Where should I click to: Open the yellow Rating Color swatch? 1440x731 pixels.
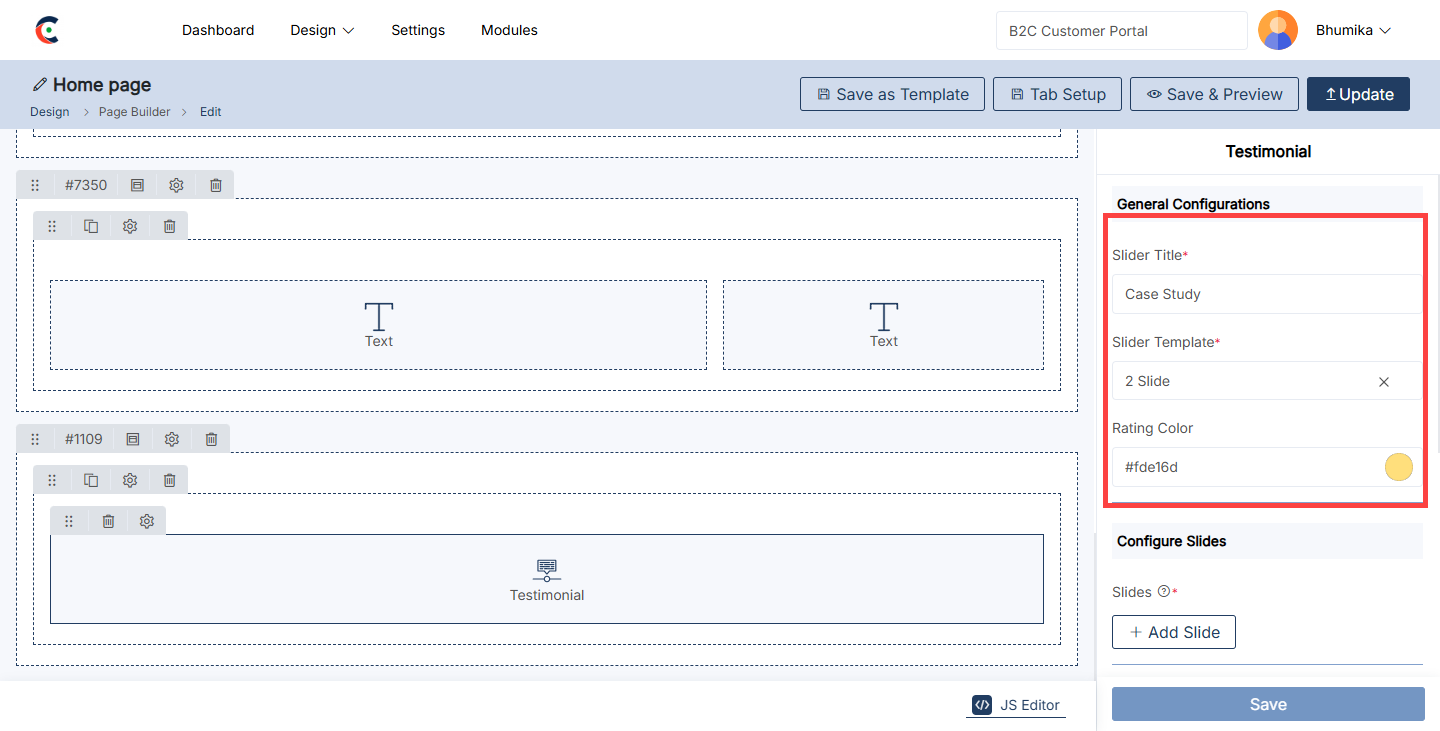[x=1398, y=467]
